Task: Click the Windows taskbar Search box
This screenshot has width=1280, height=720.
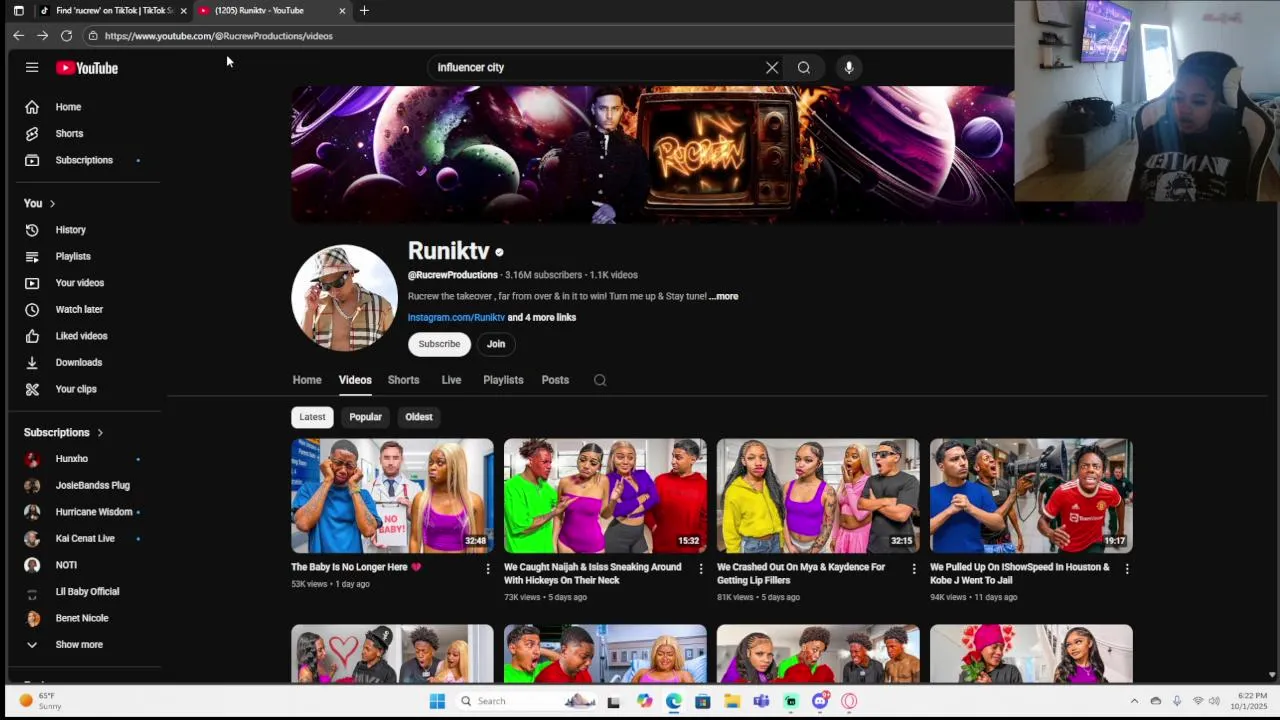Action: tap(528, 701)
